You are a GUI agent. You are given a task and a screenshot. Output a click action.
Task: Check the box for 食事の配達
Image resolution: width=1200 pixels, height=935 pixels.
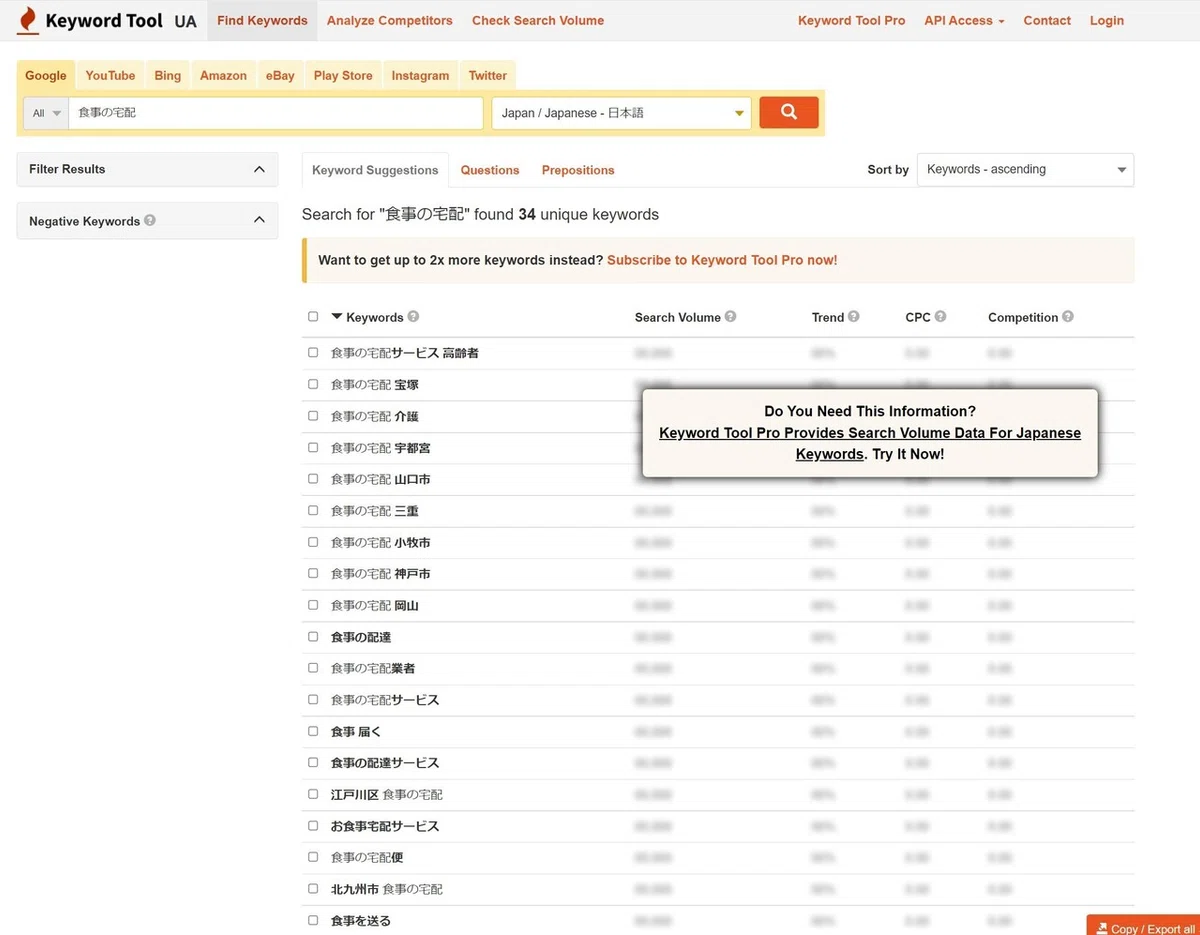tap(313, 636)
